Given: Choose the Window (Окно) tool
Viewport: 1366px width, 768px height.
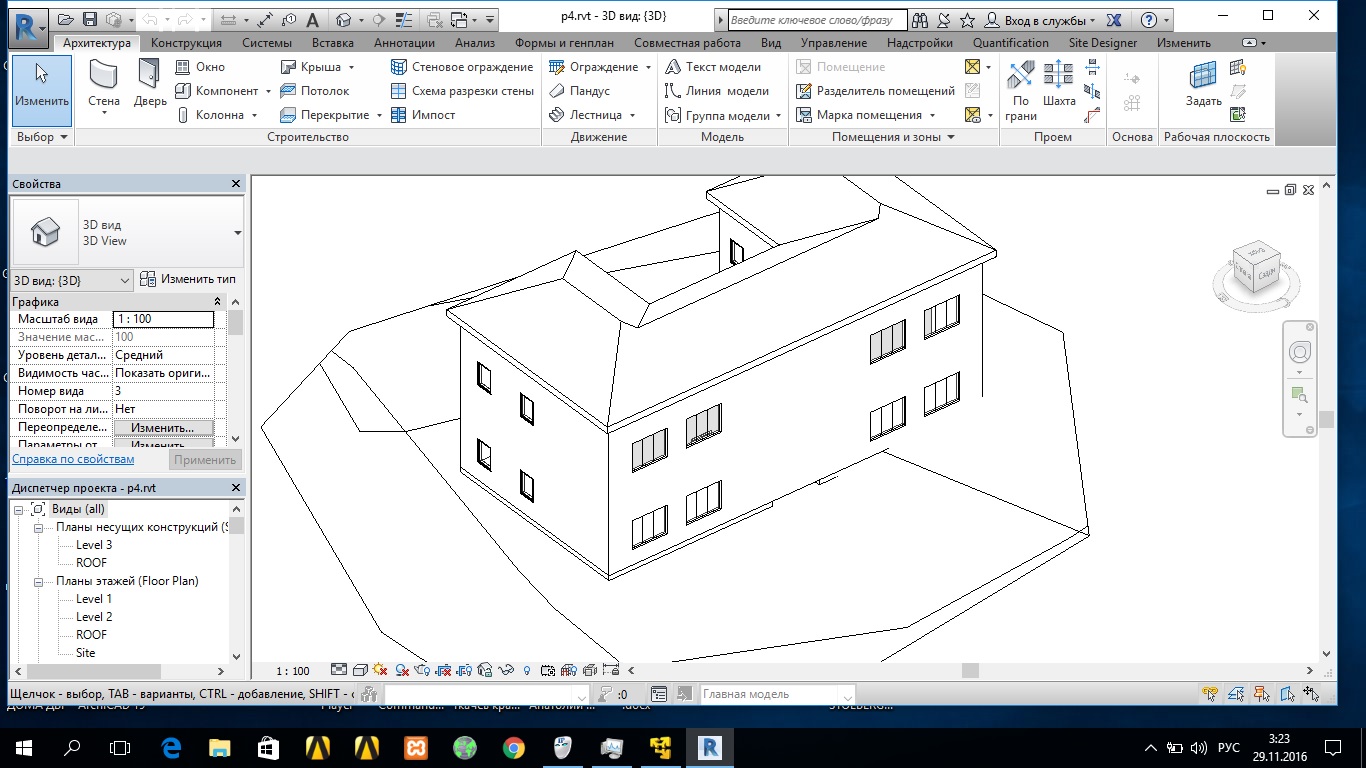Looking at the screenshot, I should tap(200, 67).
